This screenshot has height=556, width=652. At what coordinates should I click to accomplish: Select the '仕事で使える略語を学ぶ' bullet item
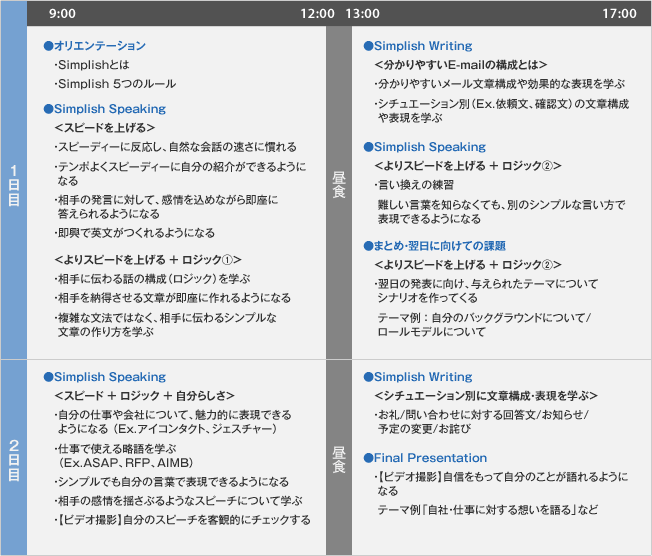[x=118, y=450]
